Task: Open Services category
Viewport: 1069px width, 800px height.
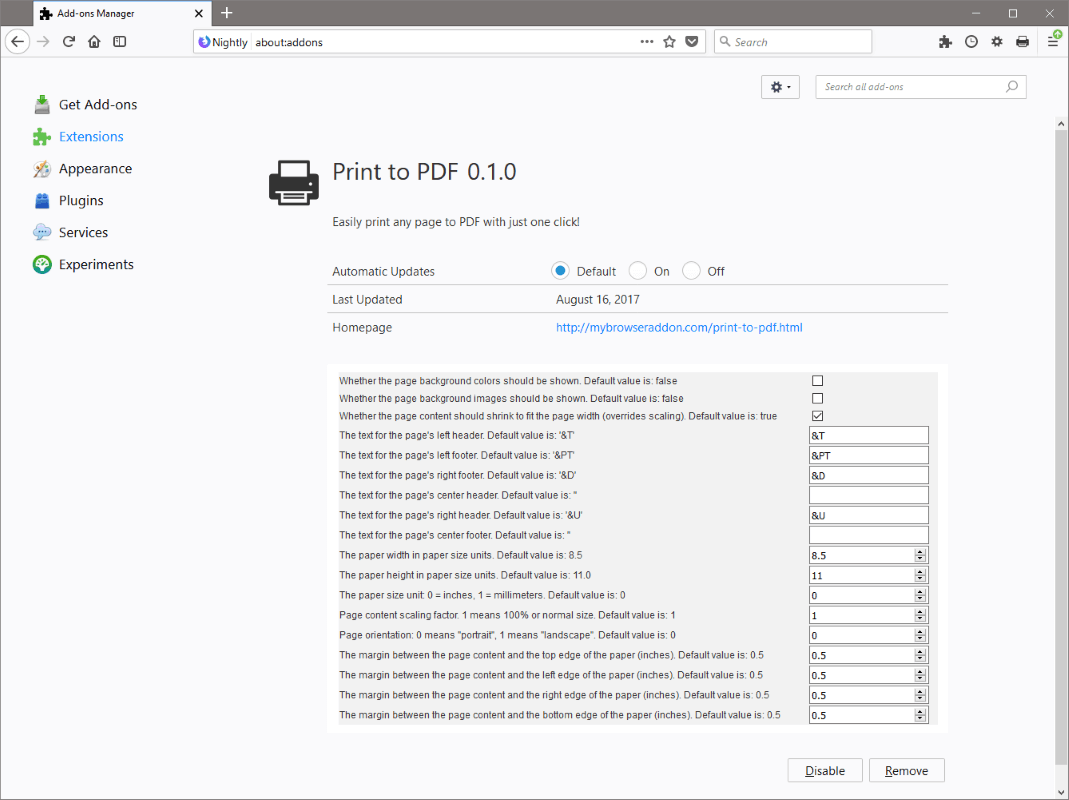Action: point(70,233)
